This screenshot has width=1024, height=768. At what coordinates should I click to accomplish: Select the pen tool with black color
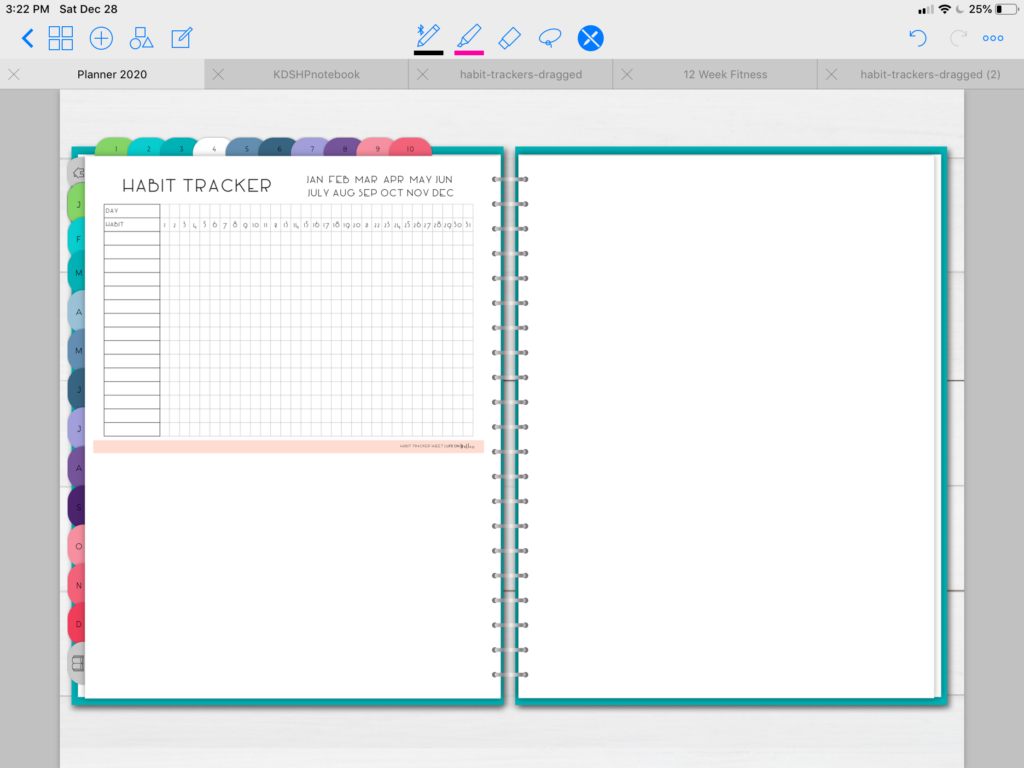point(428,36)
